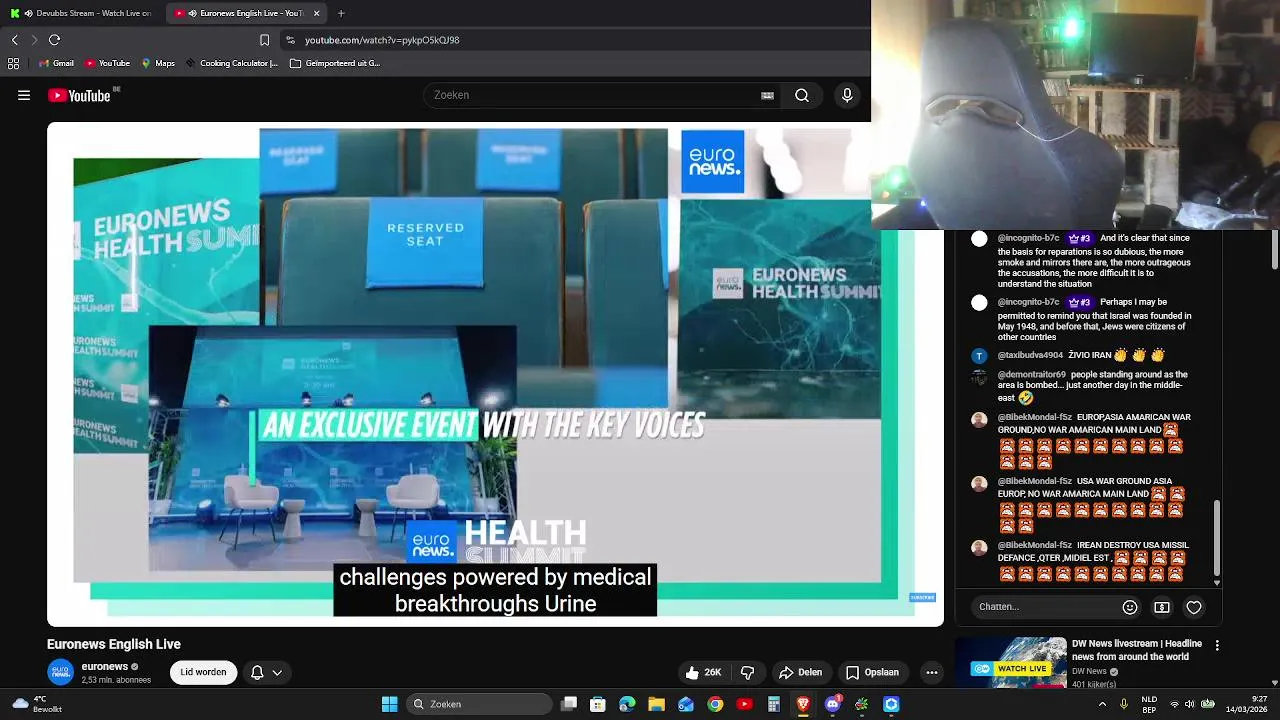The image size is (1280, 720).
Task: Reload the page
Action: pos(55,40)
